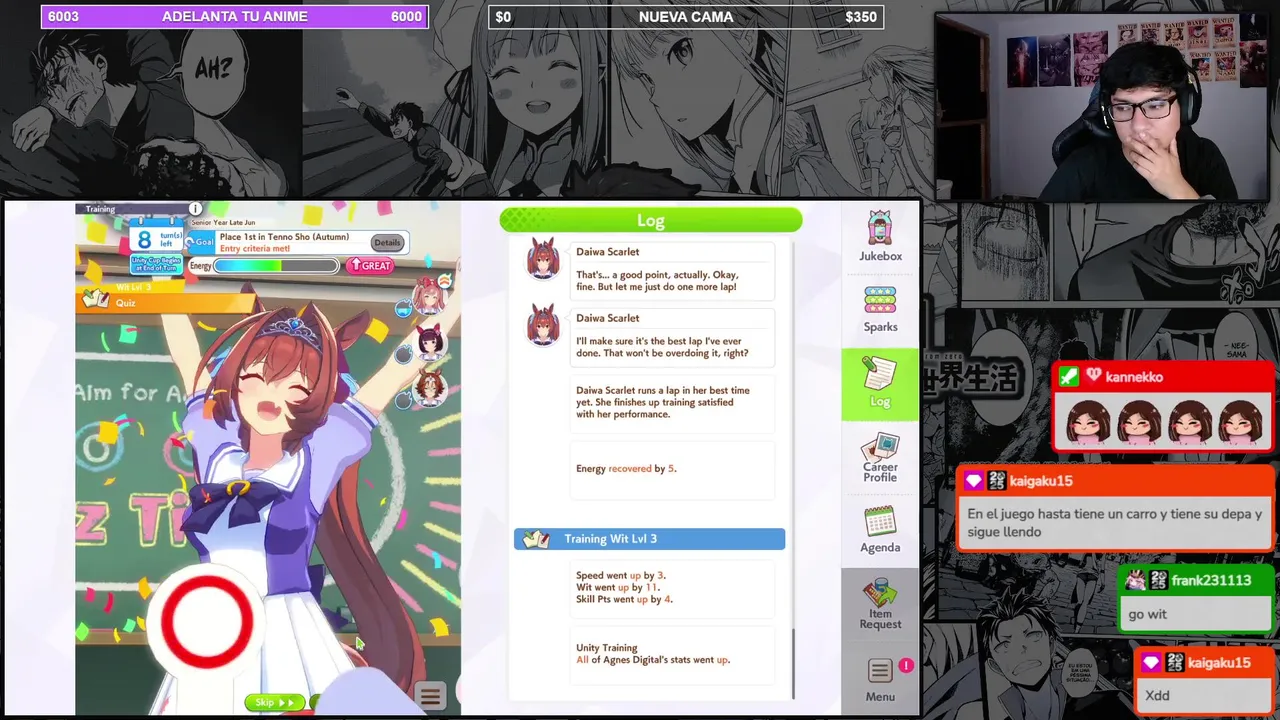Click the Skip fast-forward button
This screenshot has width=1280, height=720.
(x=274, y=702)
